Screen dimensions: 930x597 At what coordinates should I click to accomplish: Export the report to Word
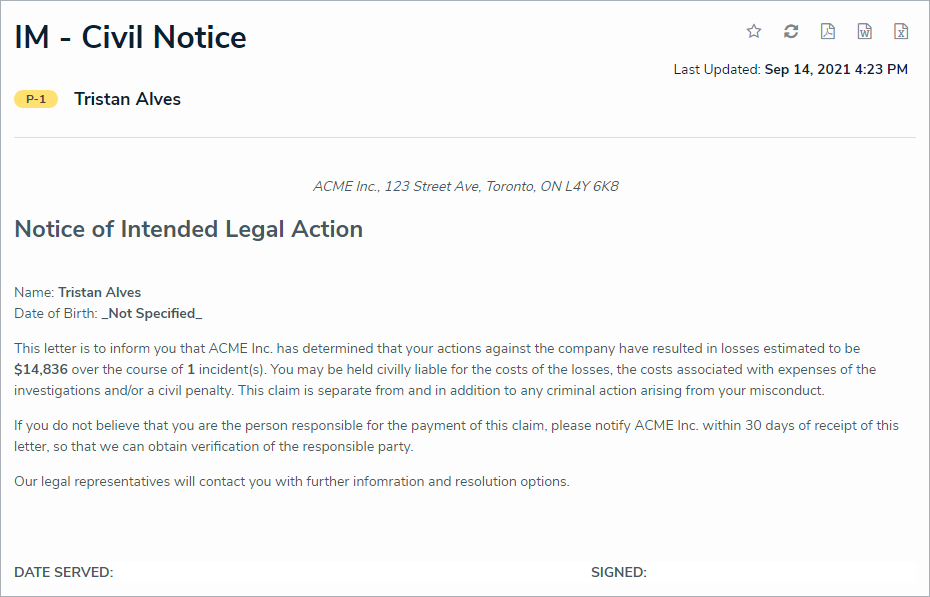[x=865, y=32]
